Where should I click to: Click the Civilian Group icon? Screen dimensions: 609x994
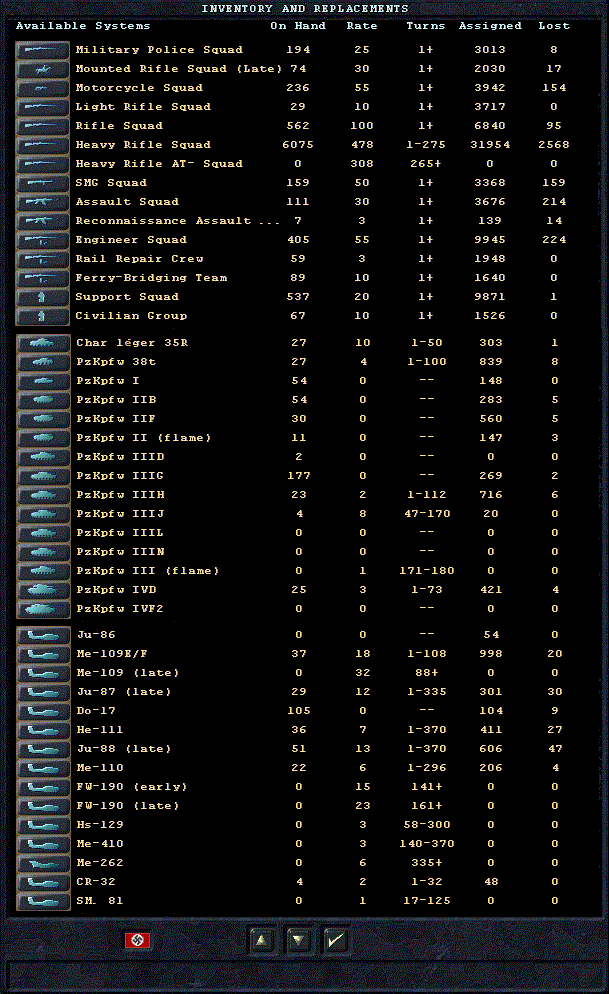[x=42, y=316]
